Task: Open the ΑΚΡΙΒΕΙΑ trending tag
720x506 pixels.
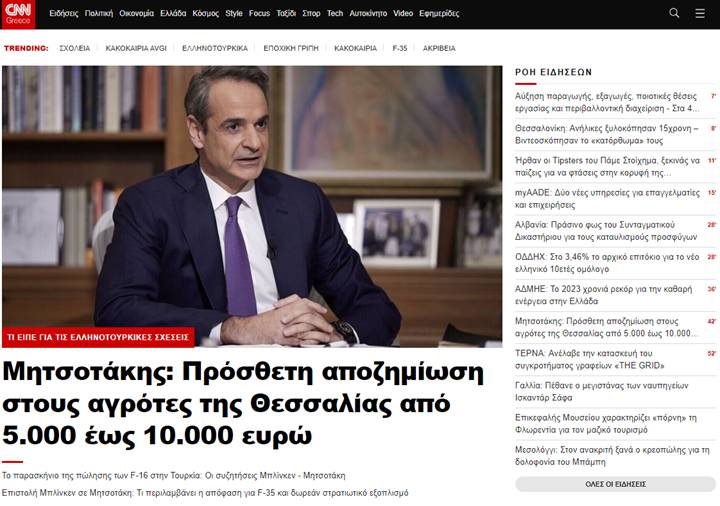Action: click(x=439, y=48)
